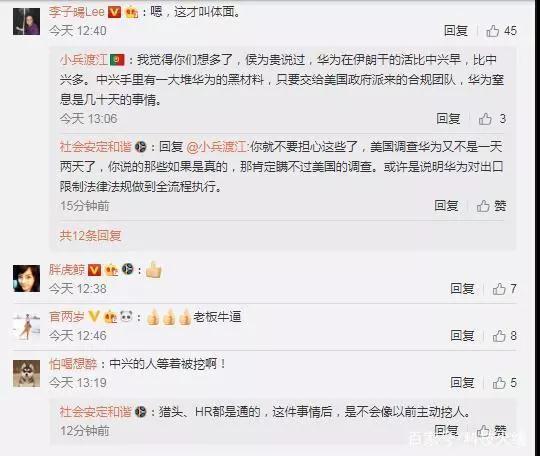Open 社会安定和谐's profile in the first thread

[x=95, y=147]
